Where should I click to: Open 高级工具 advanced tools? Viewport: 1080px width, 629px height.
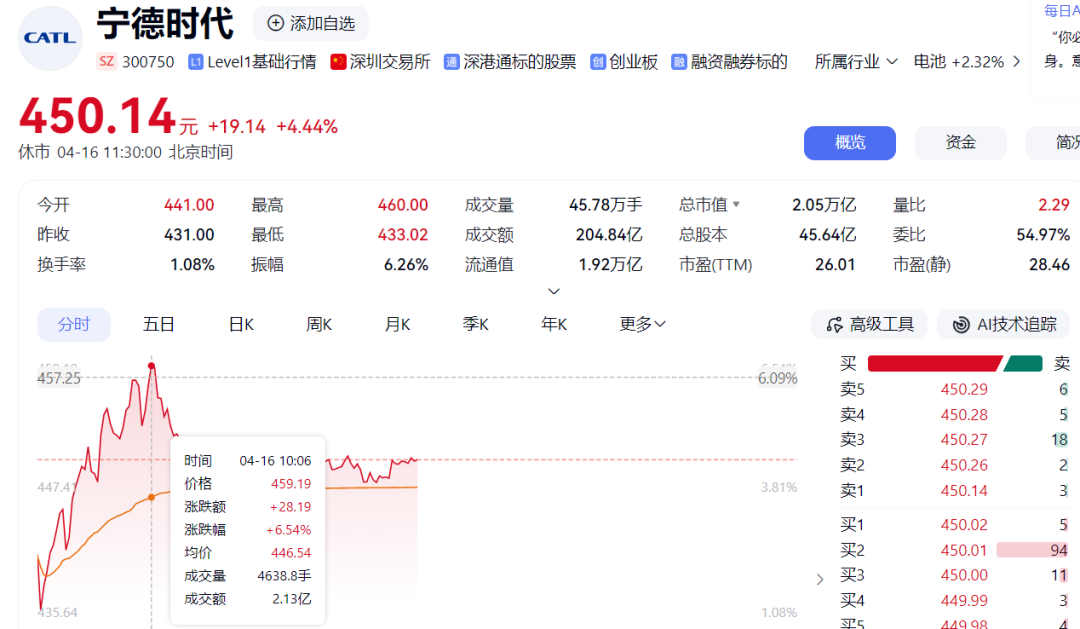869,324
